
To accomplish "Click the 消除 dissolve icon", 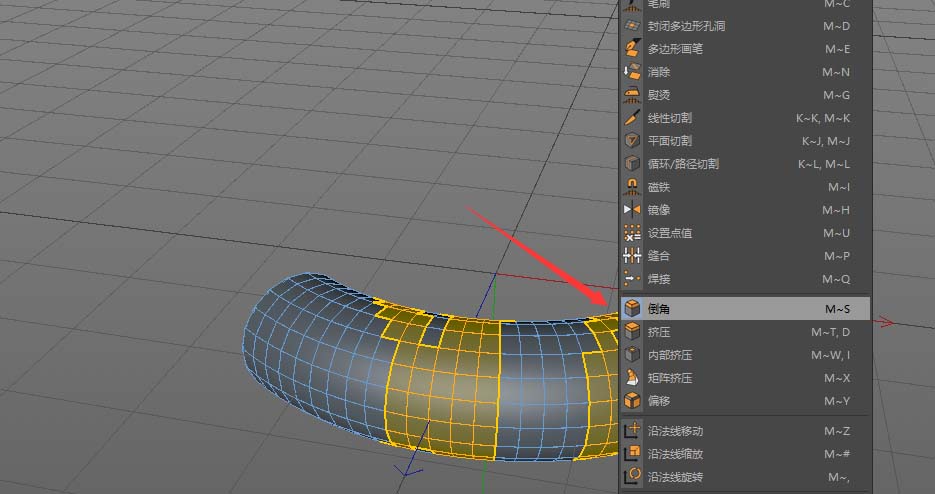I will click(632, 72).
